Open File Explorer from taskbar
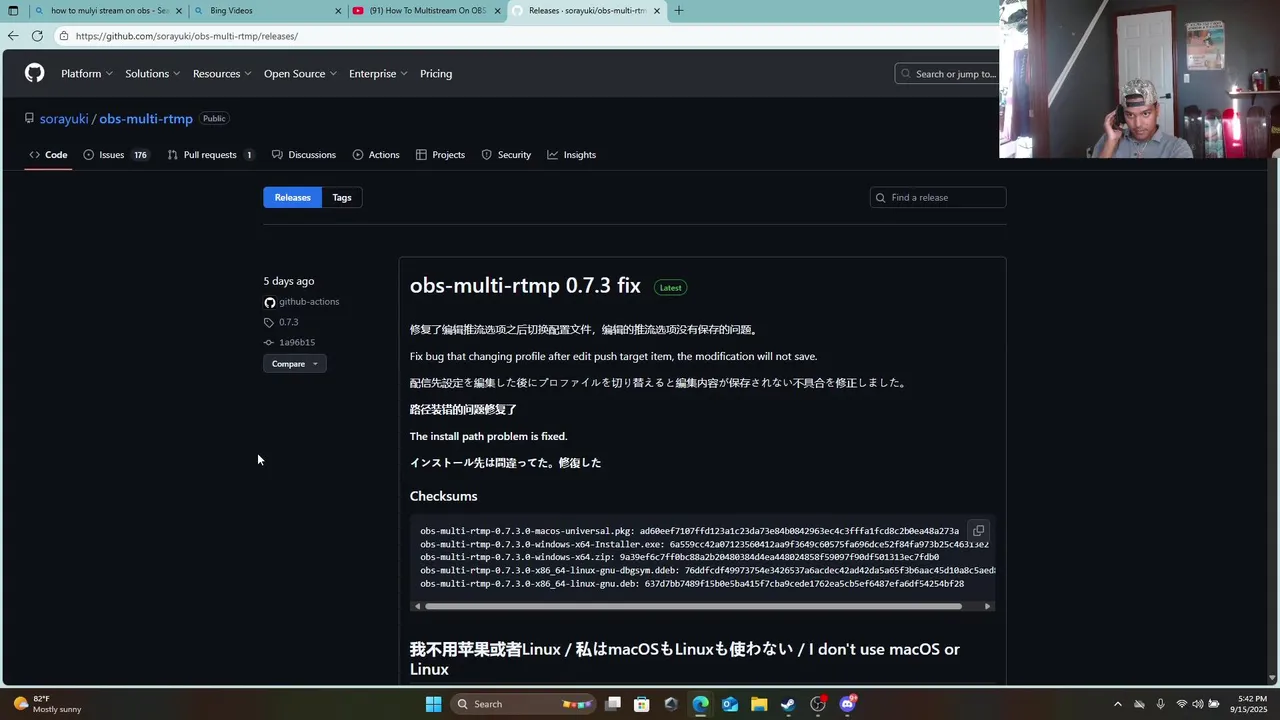 click(x=759, y=704)
